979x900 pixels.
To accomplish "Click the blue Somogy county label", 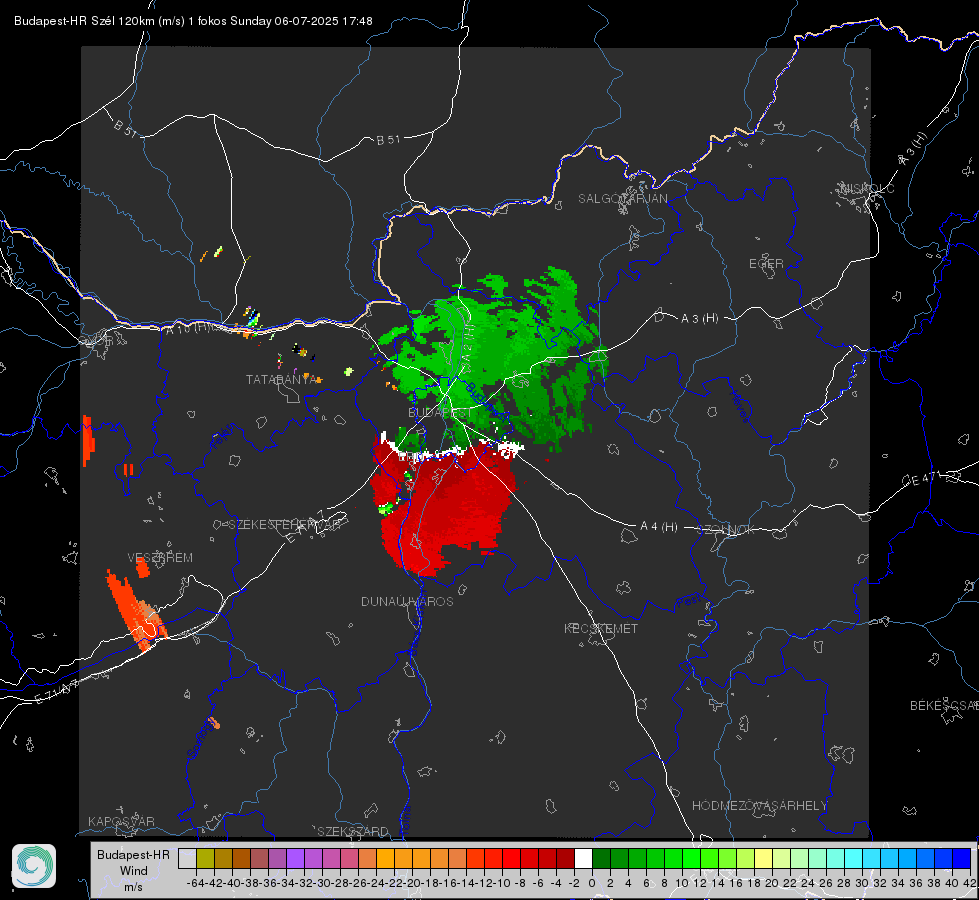I will 200,739.
